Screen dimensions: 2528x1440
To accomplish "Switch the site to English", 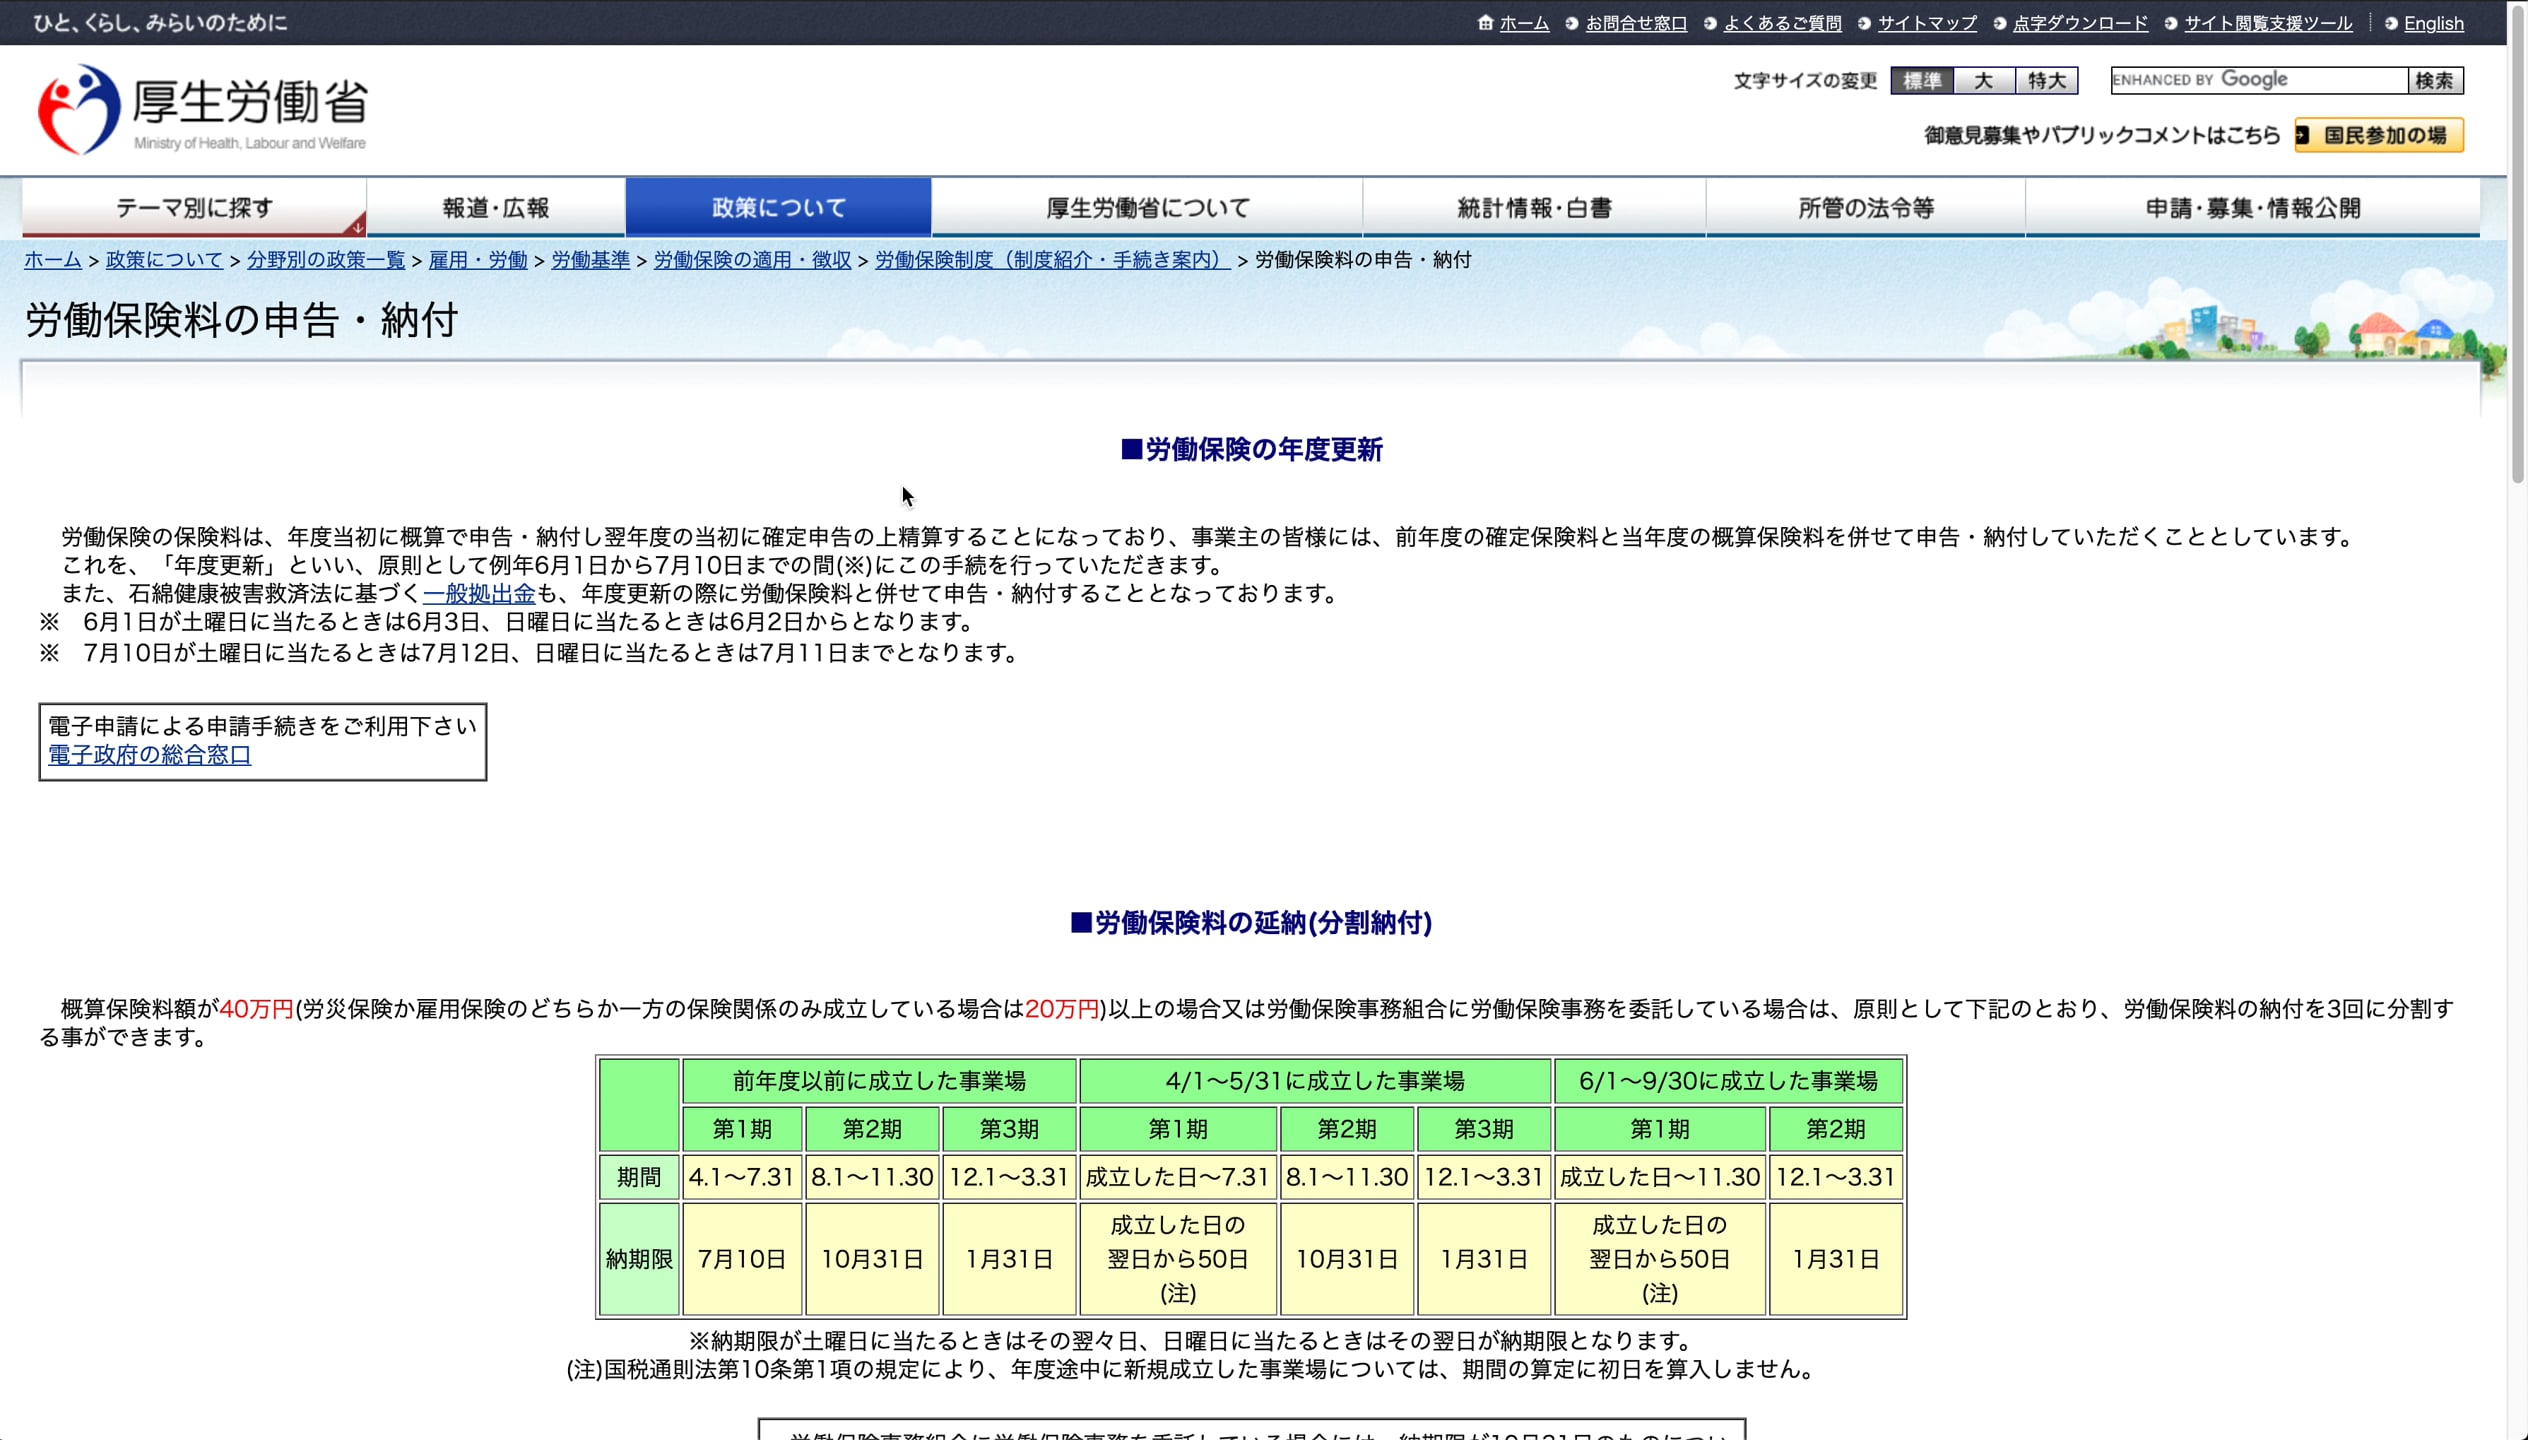I will click(2434, 22).
